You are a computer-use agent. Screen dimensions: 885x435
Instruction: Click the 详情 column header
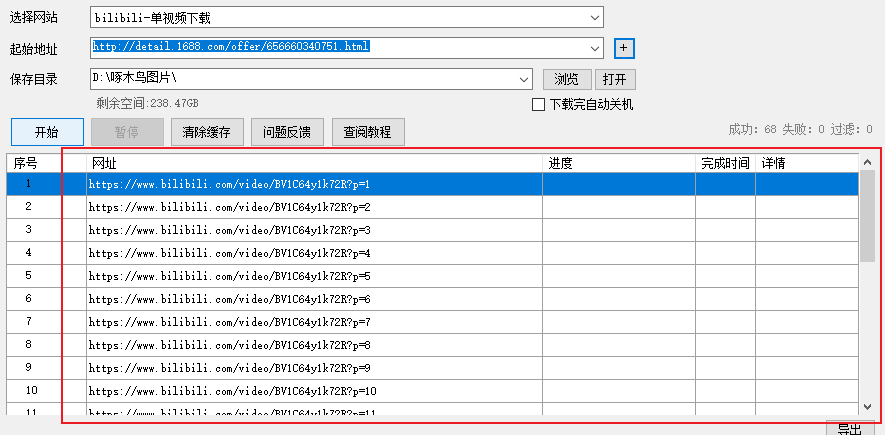click(807, 164)
